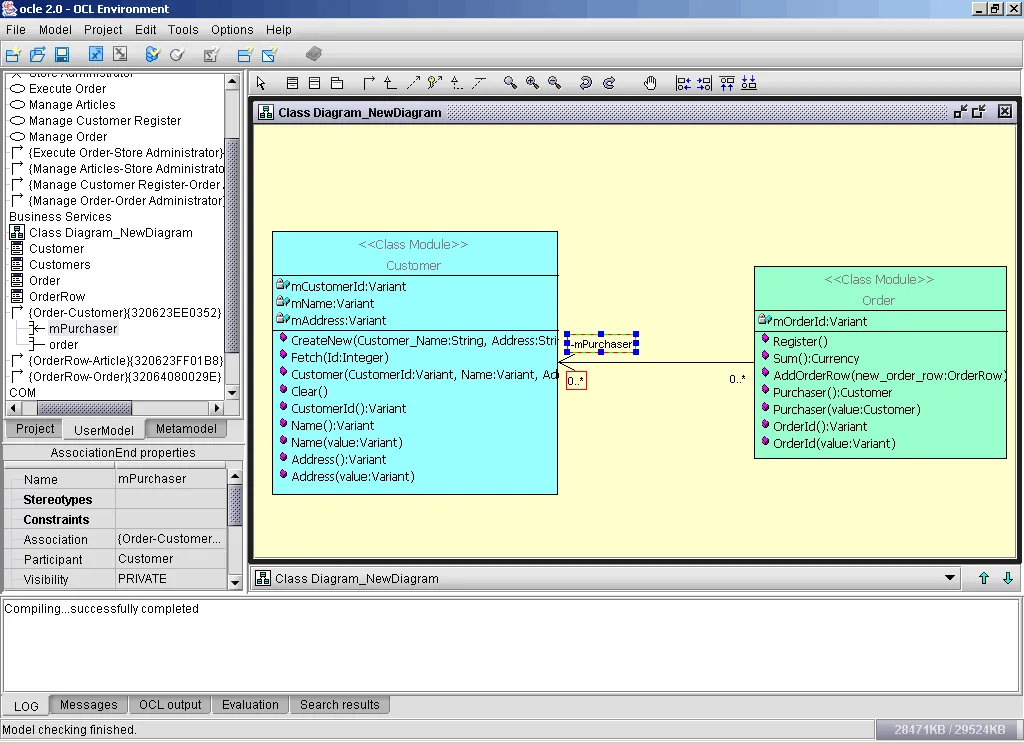This screenshot has height=744, width=1024.
Task: Save the project using the disk icon
Action: 62,54
